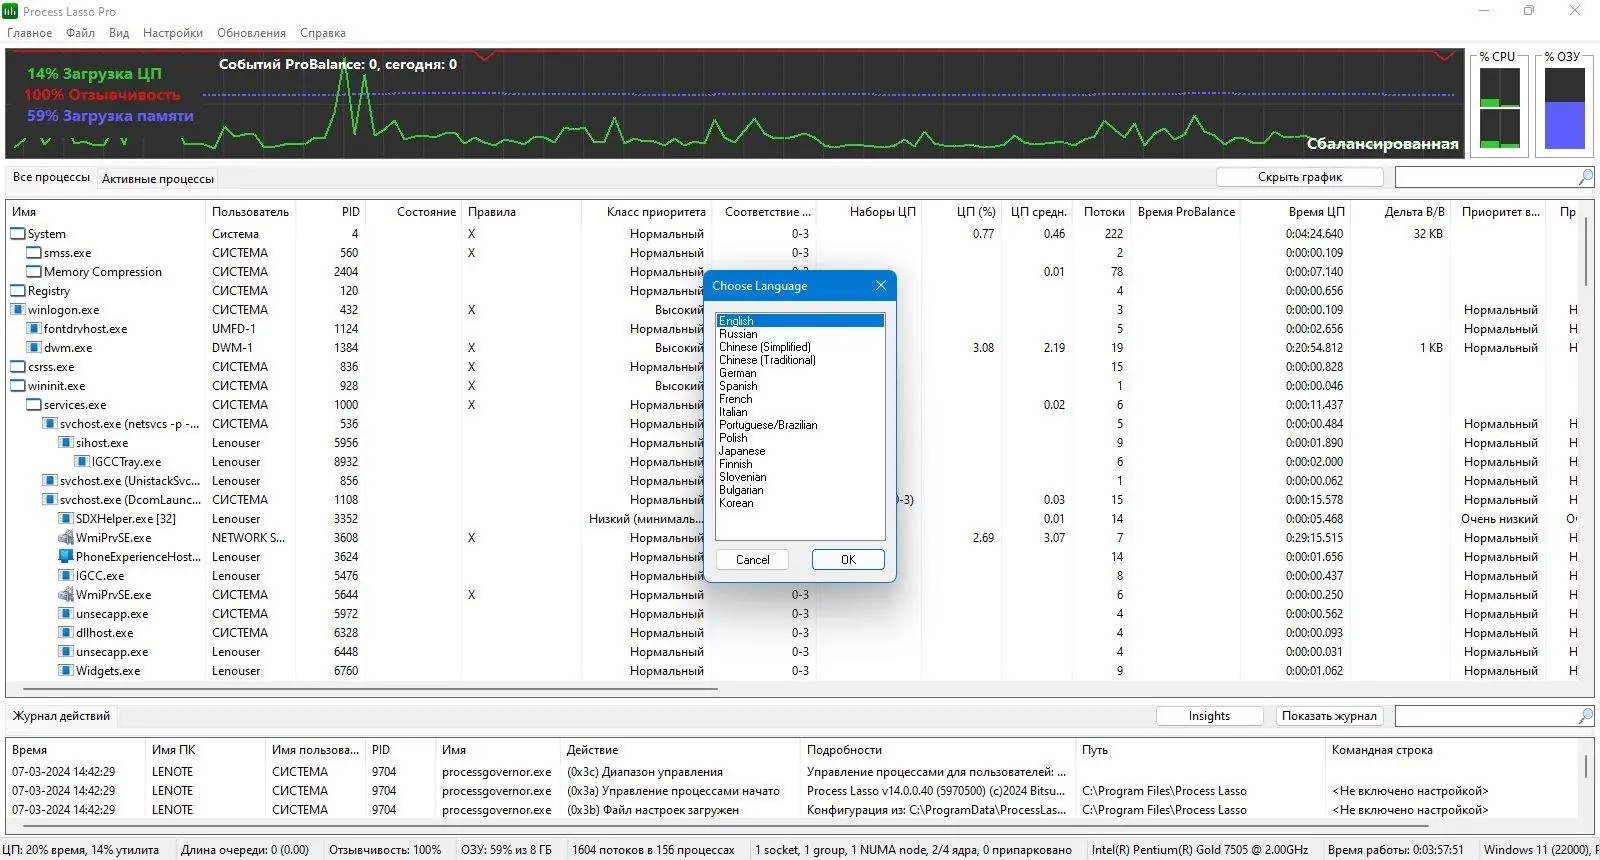Click the % CPU core meter

coord(1500,108)
